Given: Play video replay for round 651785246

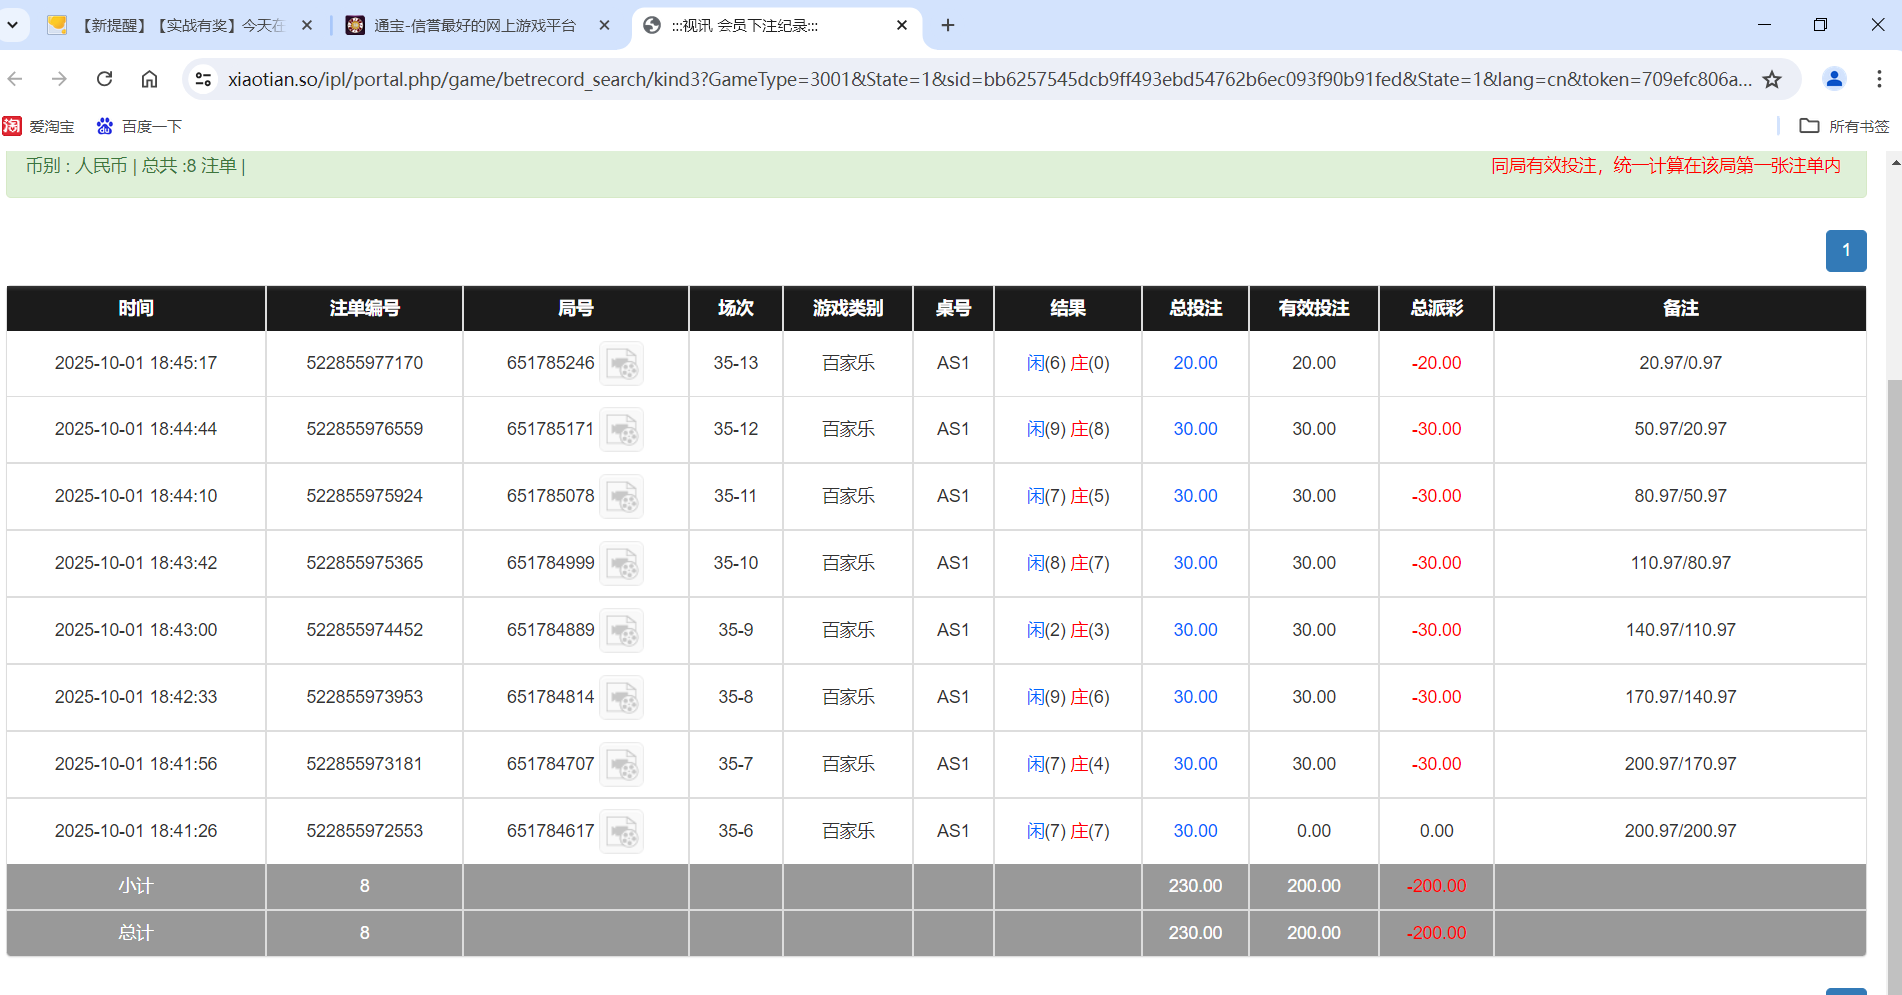Looking at the screenshot, I should pyautogui.click(x=623, y=364).
